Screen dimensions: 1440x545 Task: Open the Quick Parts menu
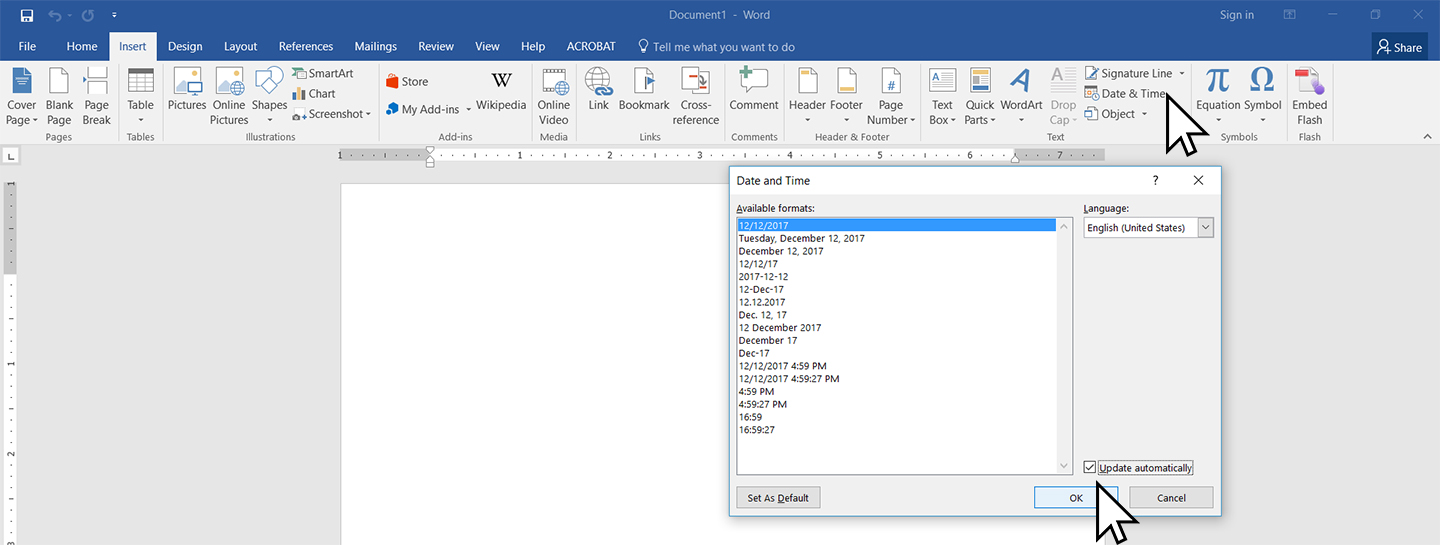point(980,97)
